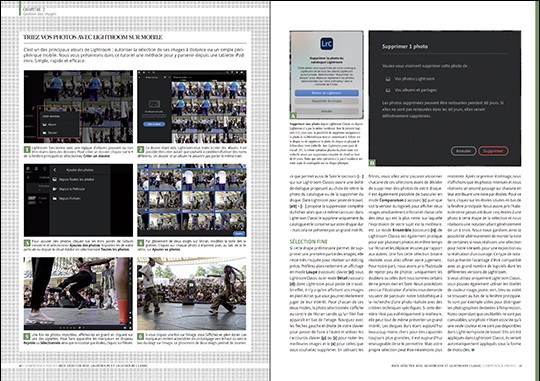Click the back chevron beside Ajouter des photos
Image resolution: width=540 pixels, height=381 pixels.
point(55,170)
